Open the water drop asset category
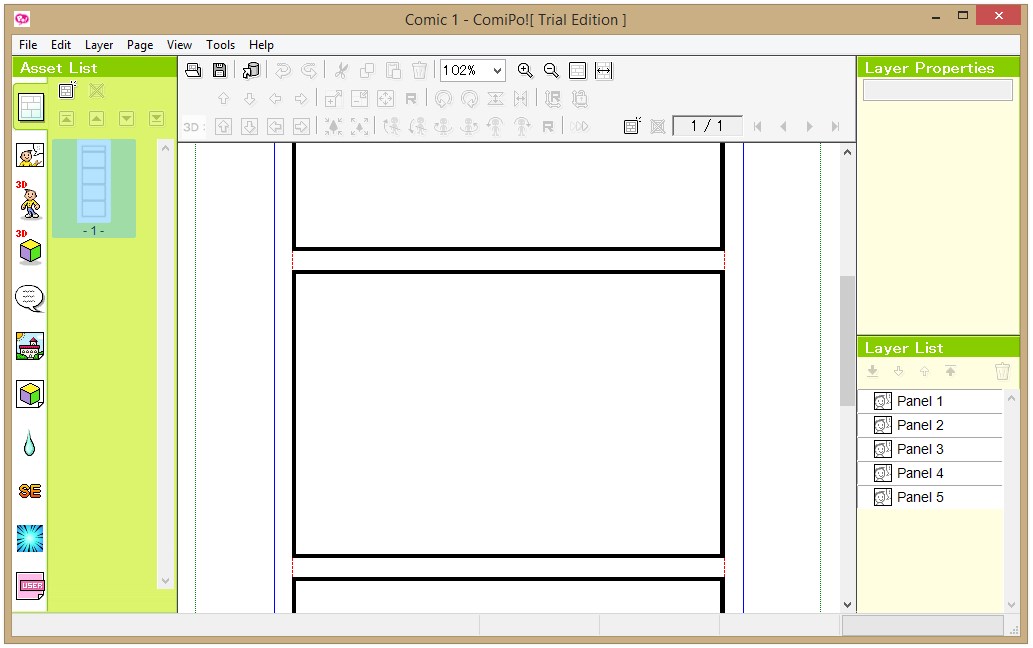1033x648 pixels. click(30, 443)
